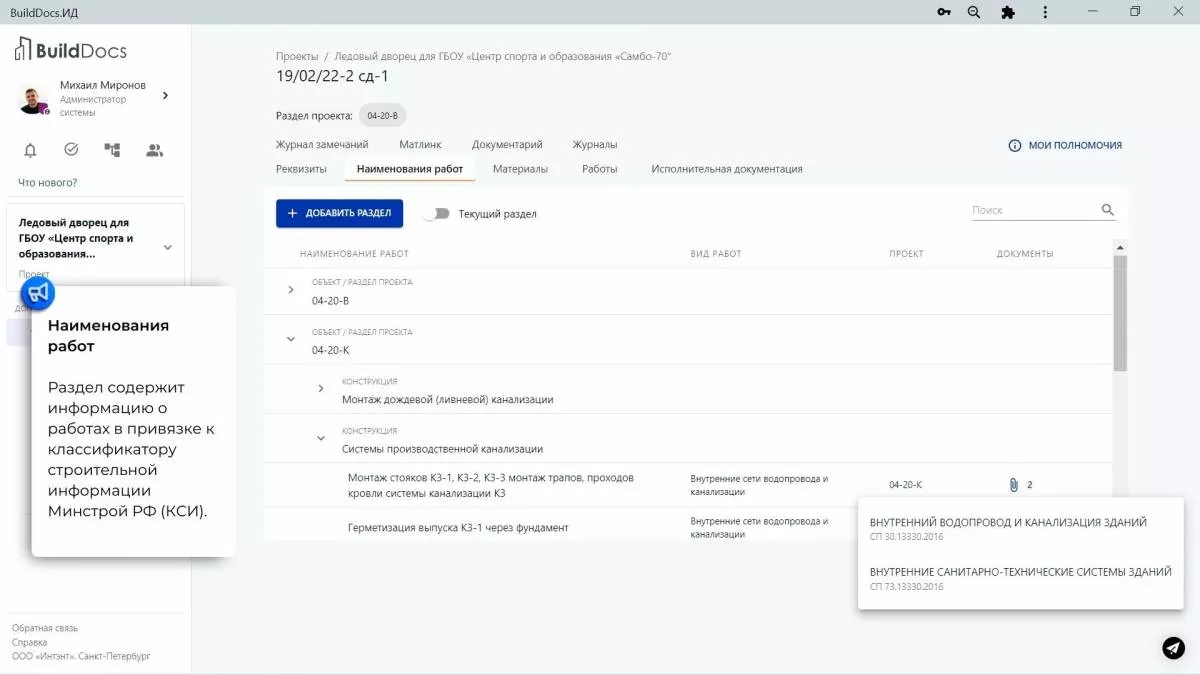
Task: Click the team members icon in sidebar
Action: [153, 149]
